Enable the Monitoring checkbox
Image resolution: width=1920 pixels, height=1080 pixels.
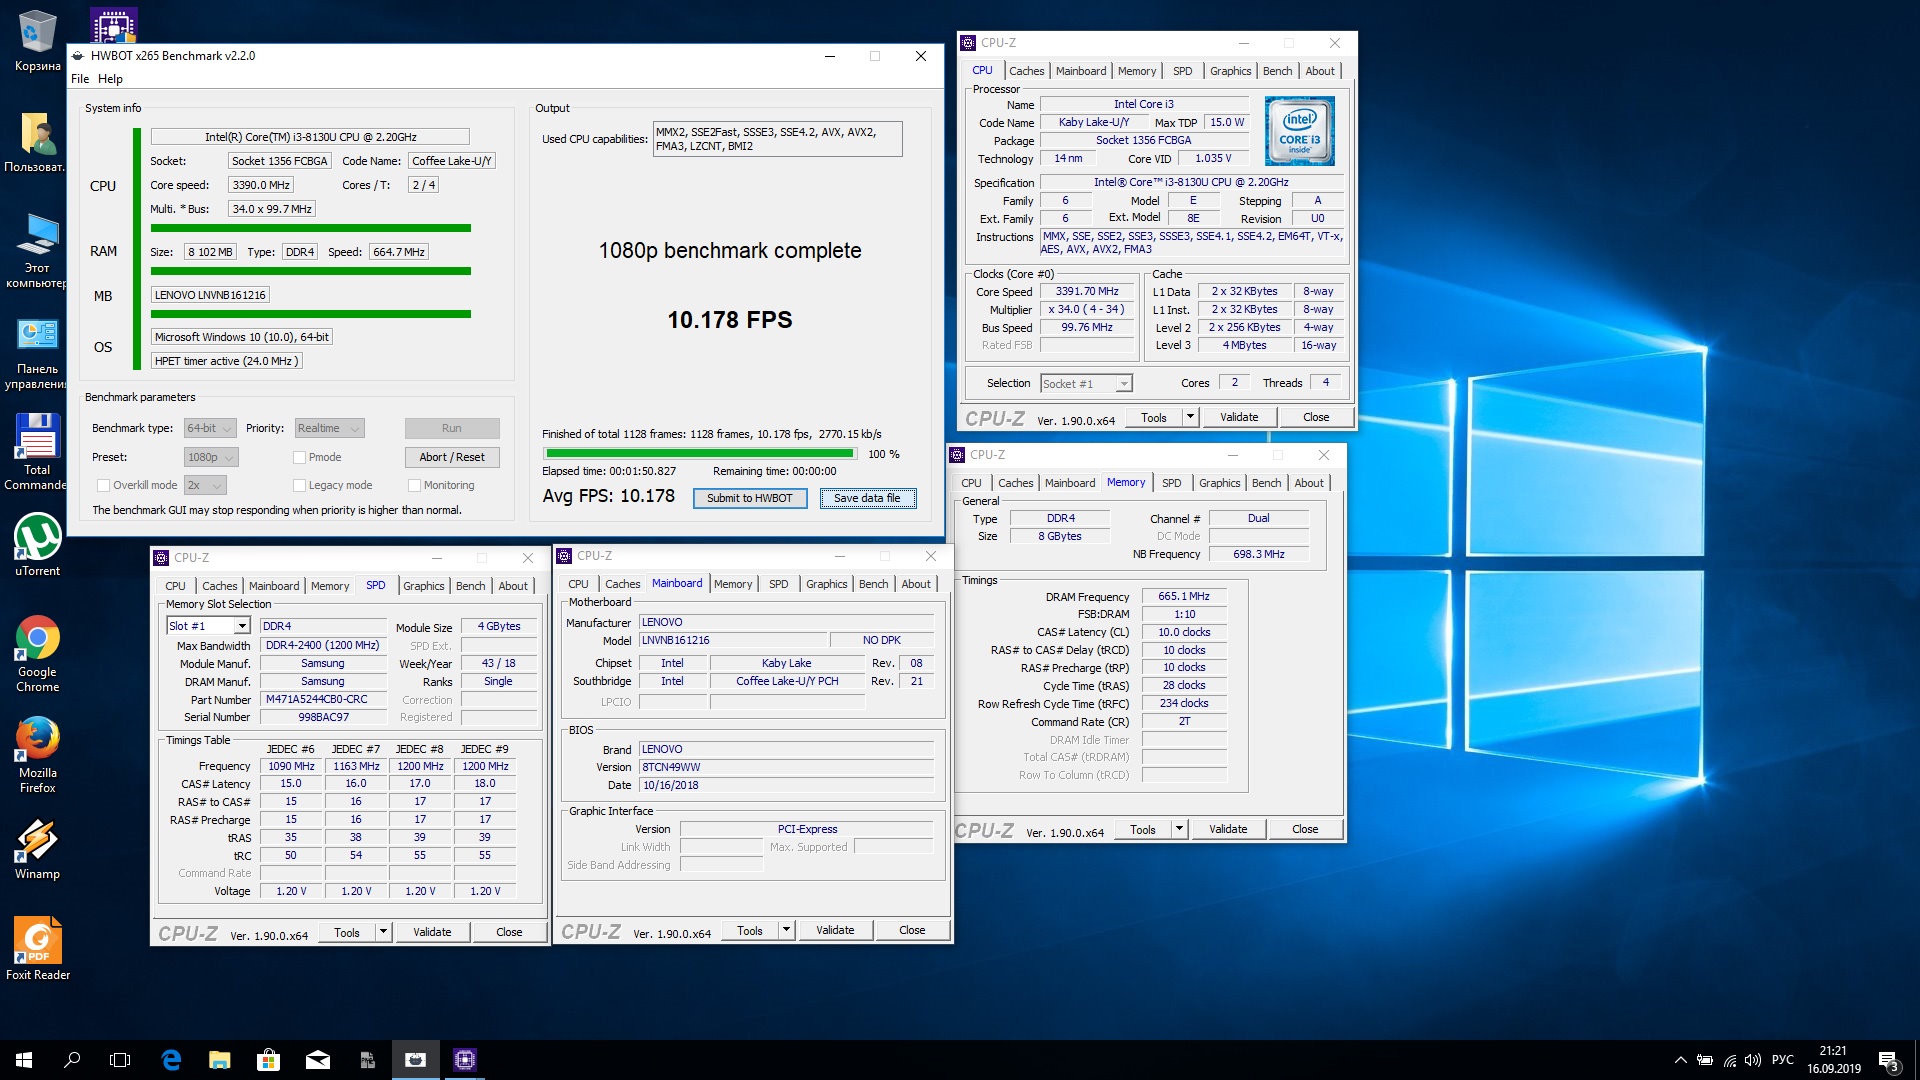click(415, 485)
